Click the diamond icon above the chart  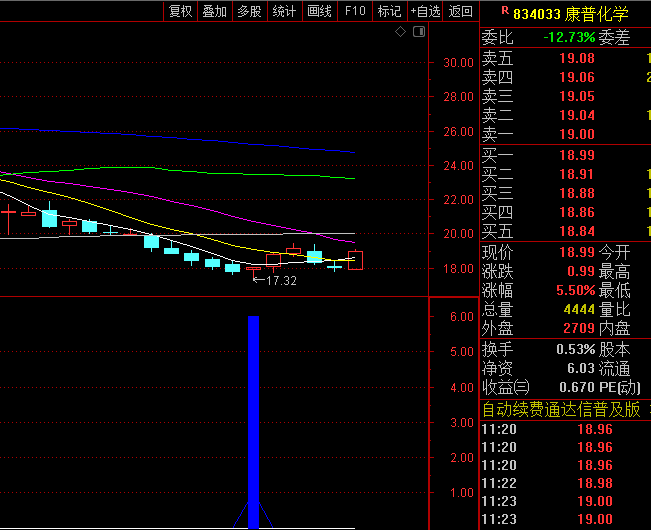click(x=400, y=32)
